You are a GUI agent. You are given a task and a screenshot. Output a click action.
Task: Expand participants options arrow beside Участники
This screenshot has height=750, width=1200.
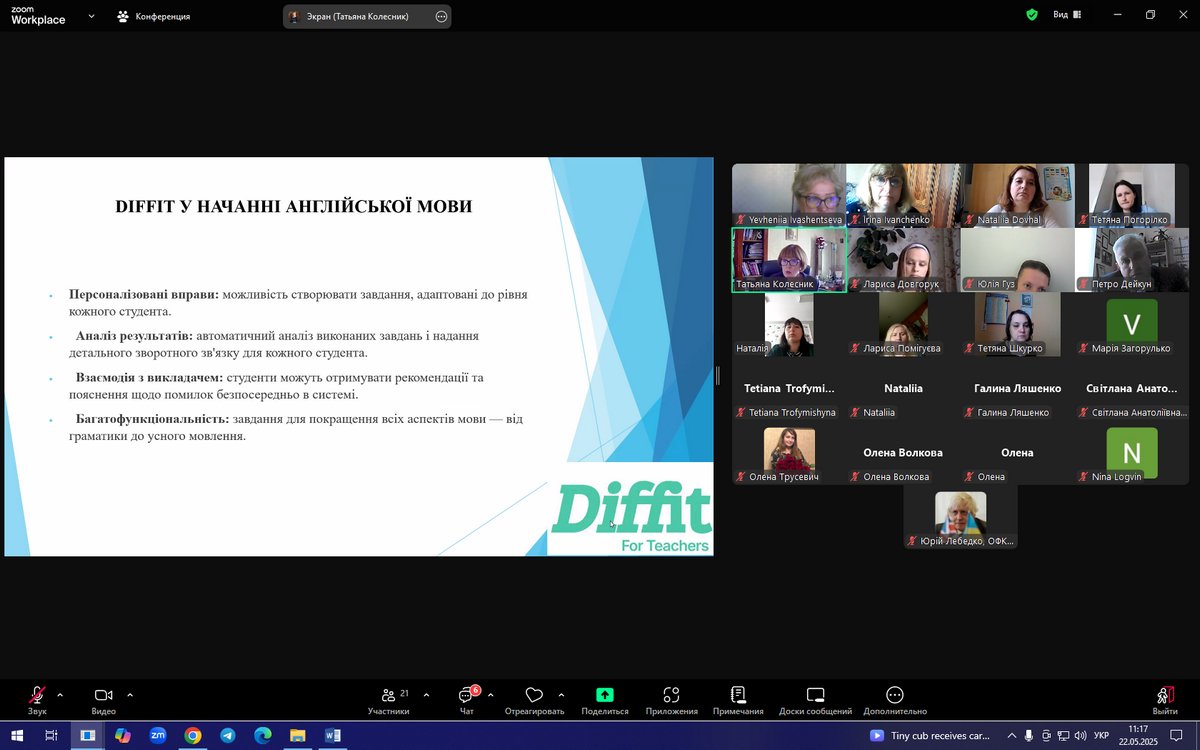(426, 695)
